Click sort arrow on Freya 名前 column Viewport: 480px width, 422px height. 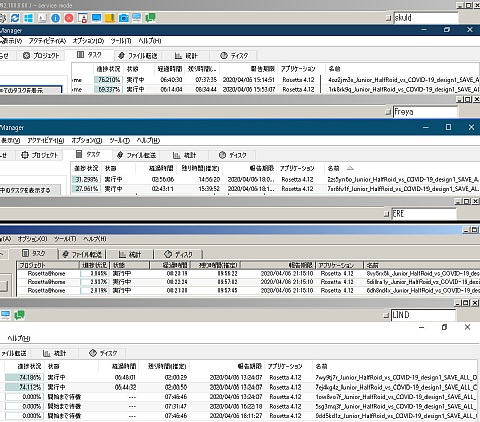point(350,168)
